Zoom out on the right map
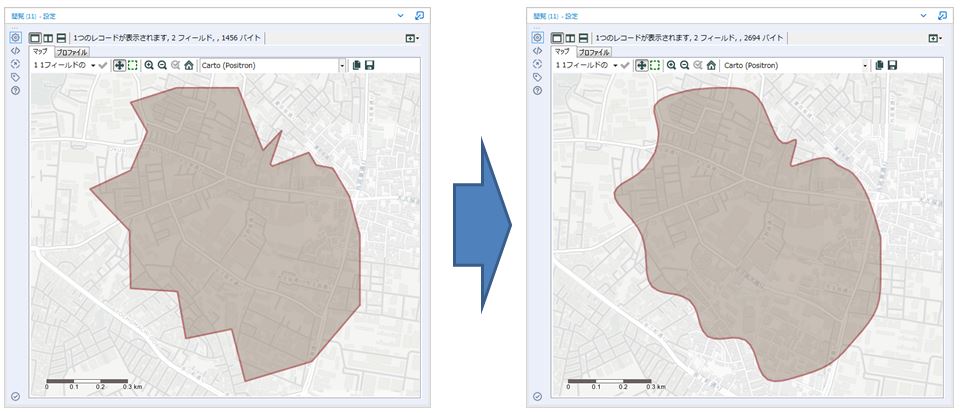966x413 pixels. [x=684, y=65]
